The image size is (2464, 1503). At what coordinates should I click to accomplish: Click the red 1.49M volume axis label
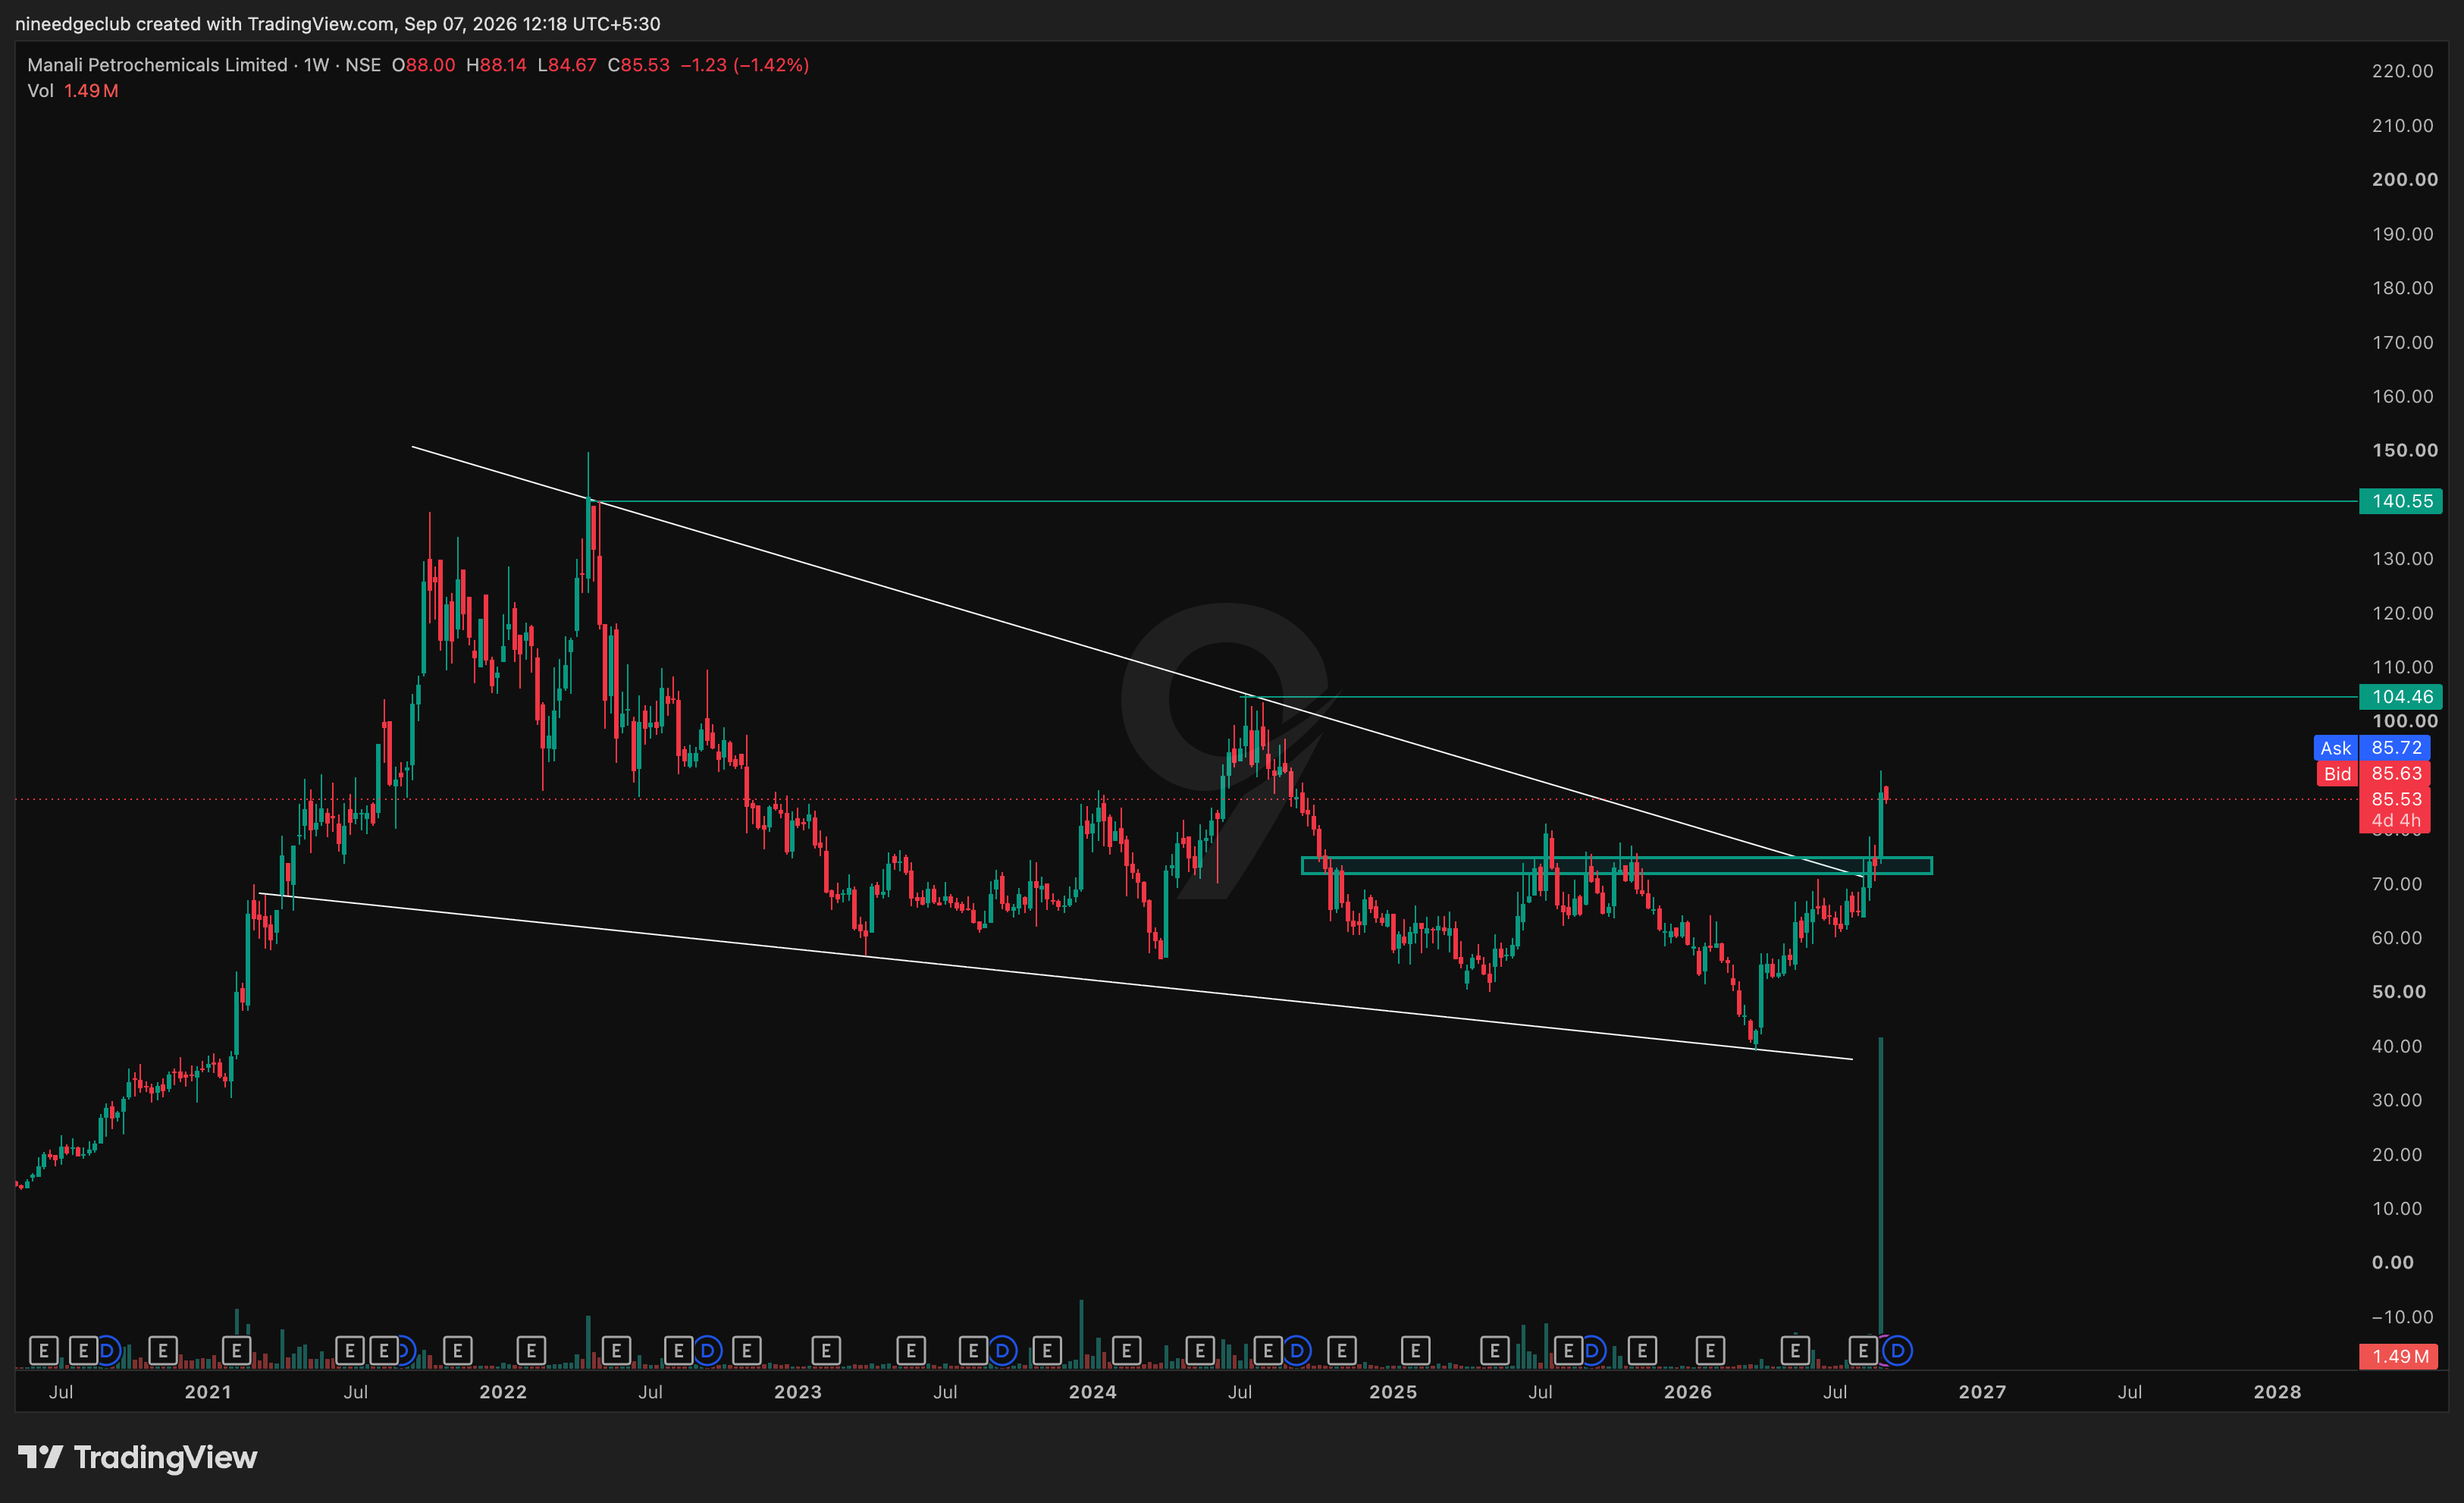2398,1357
